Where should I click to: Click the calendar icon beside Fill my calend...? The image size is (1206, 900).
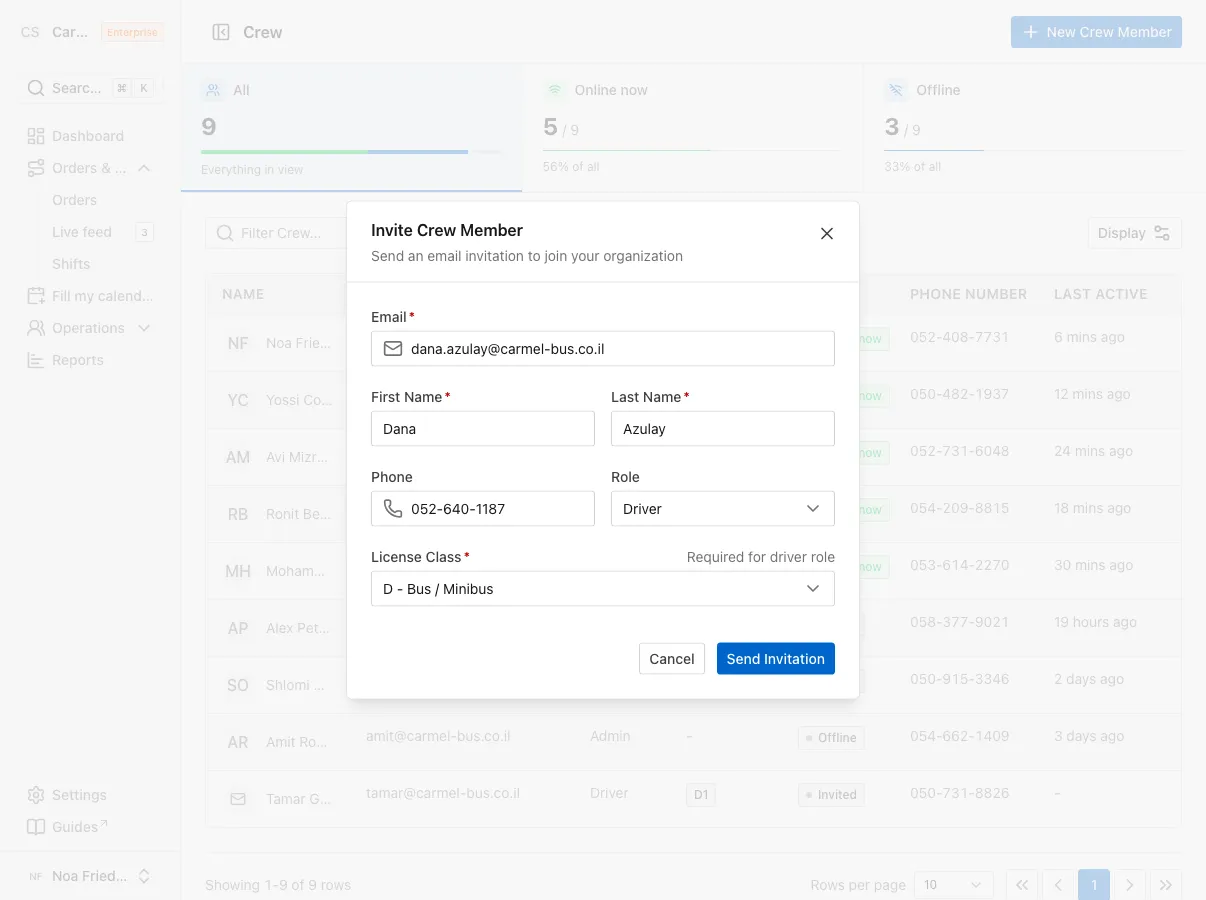coord(36,296)
